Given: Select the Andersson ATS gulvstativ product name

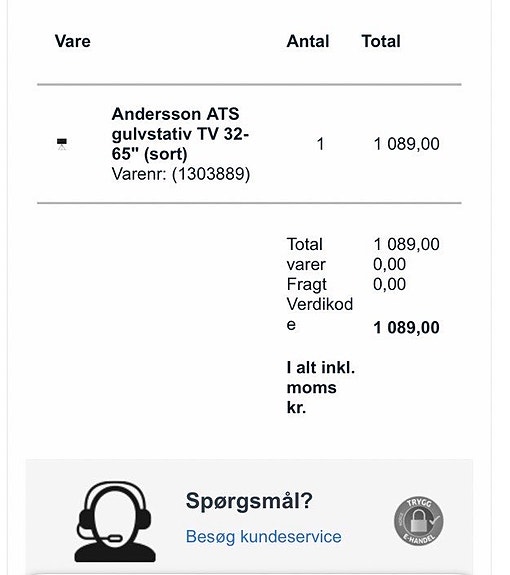Looking at the screenshot, I should 180,134.
